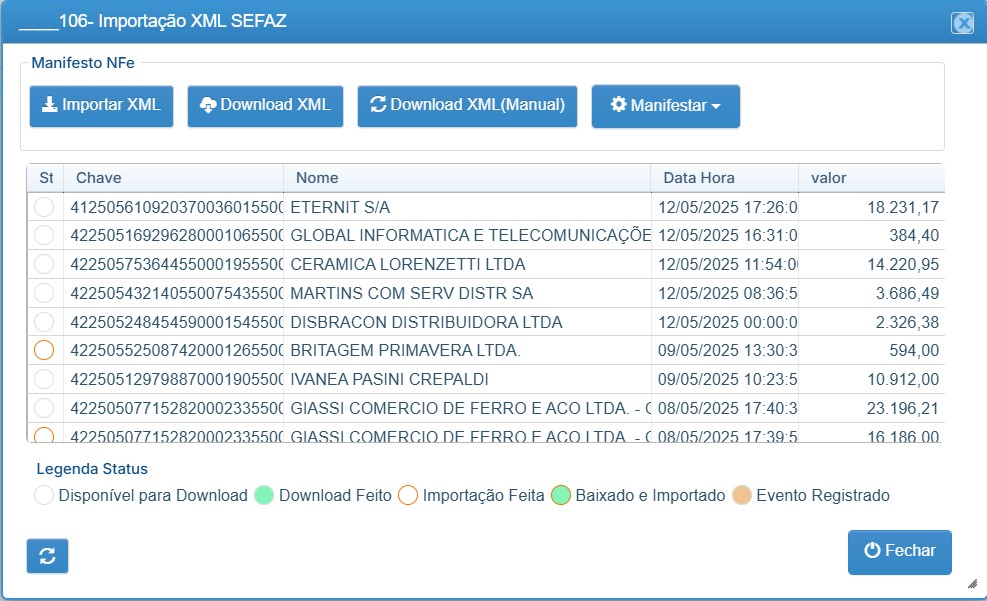
Task: Start Download XML(Manual) sync
Action: (x=467, y=106)
